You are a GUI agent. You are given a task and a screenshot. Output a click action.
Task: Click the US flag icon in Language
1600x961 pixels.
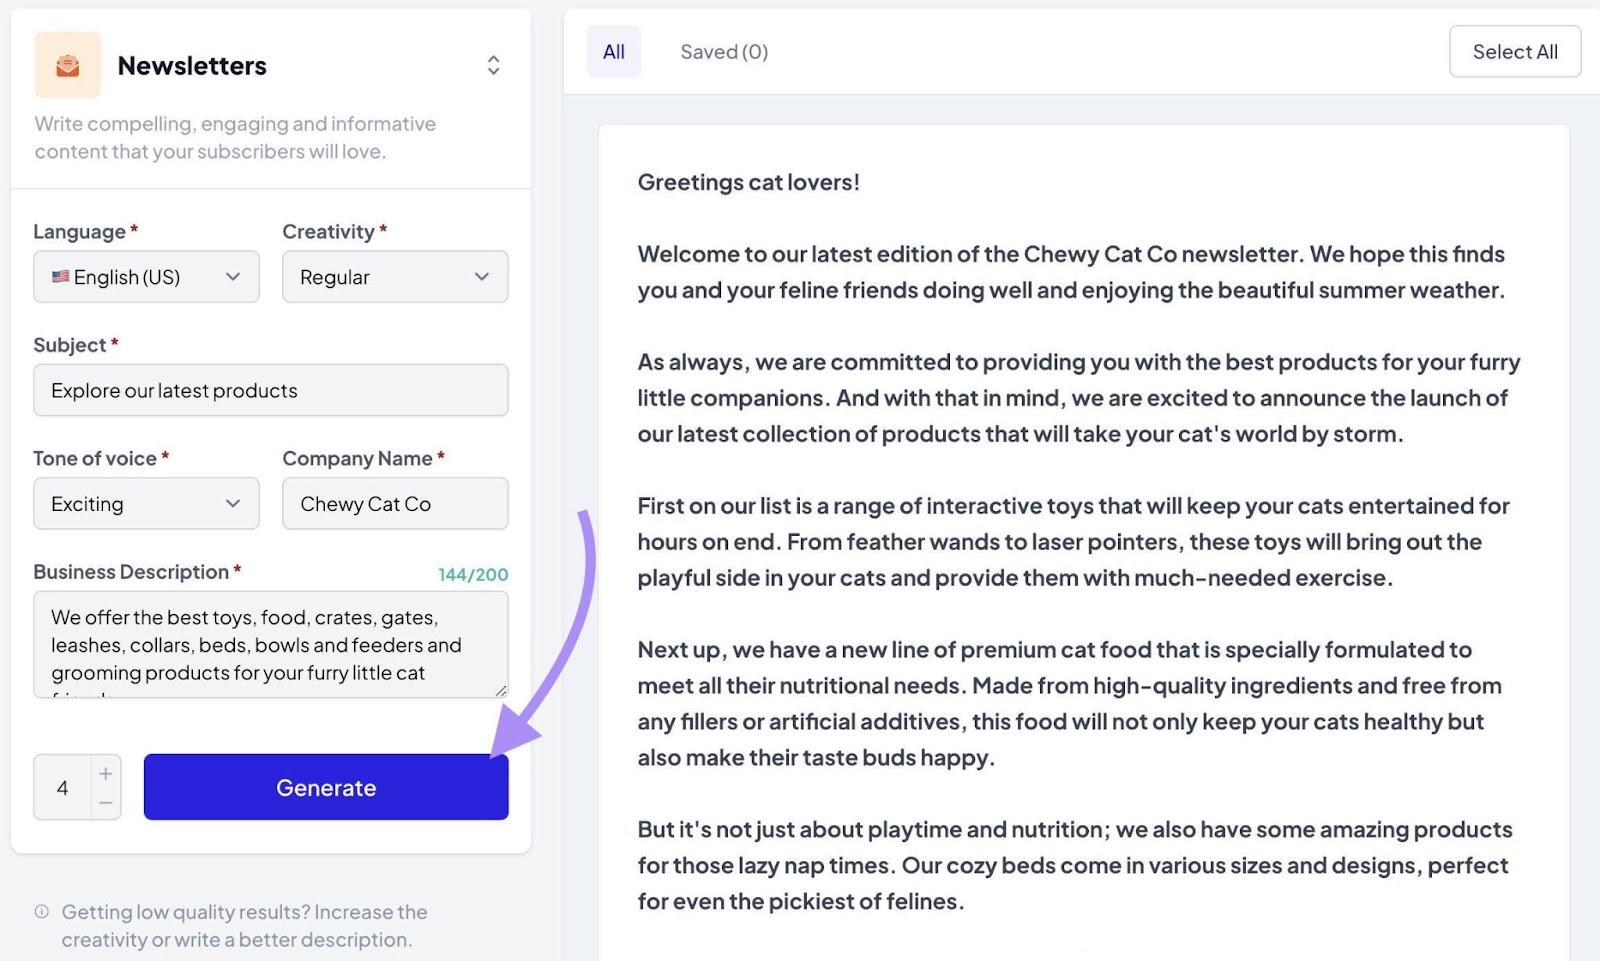point(61,277)
